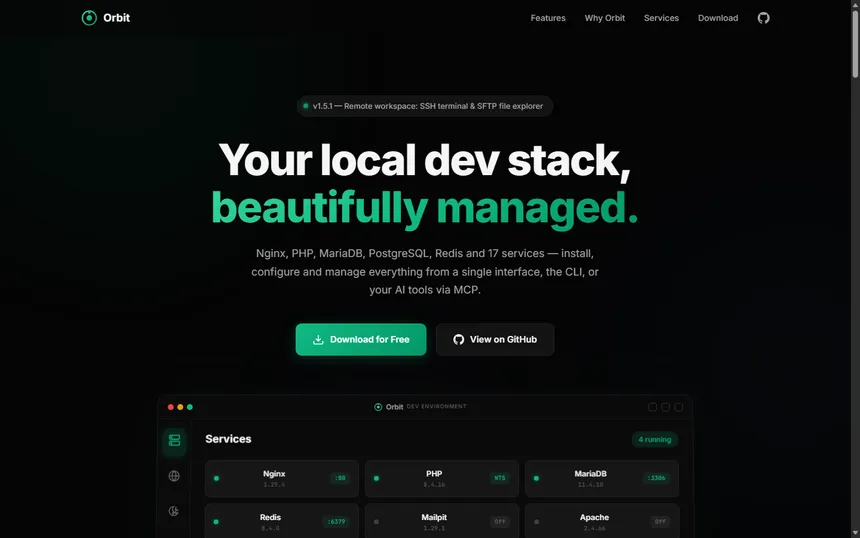This screenshot has height=538, width=860.
Task: Click the GitHub icon in View on GitHub button
Action: 459,339
